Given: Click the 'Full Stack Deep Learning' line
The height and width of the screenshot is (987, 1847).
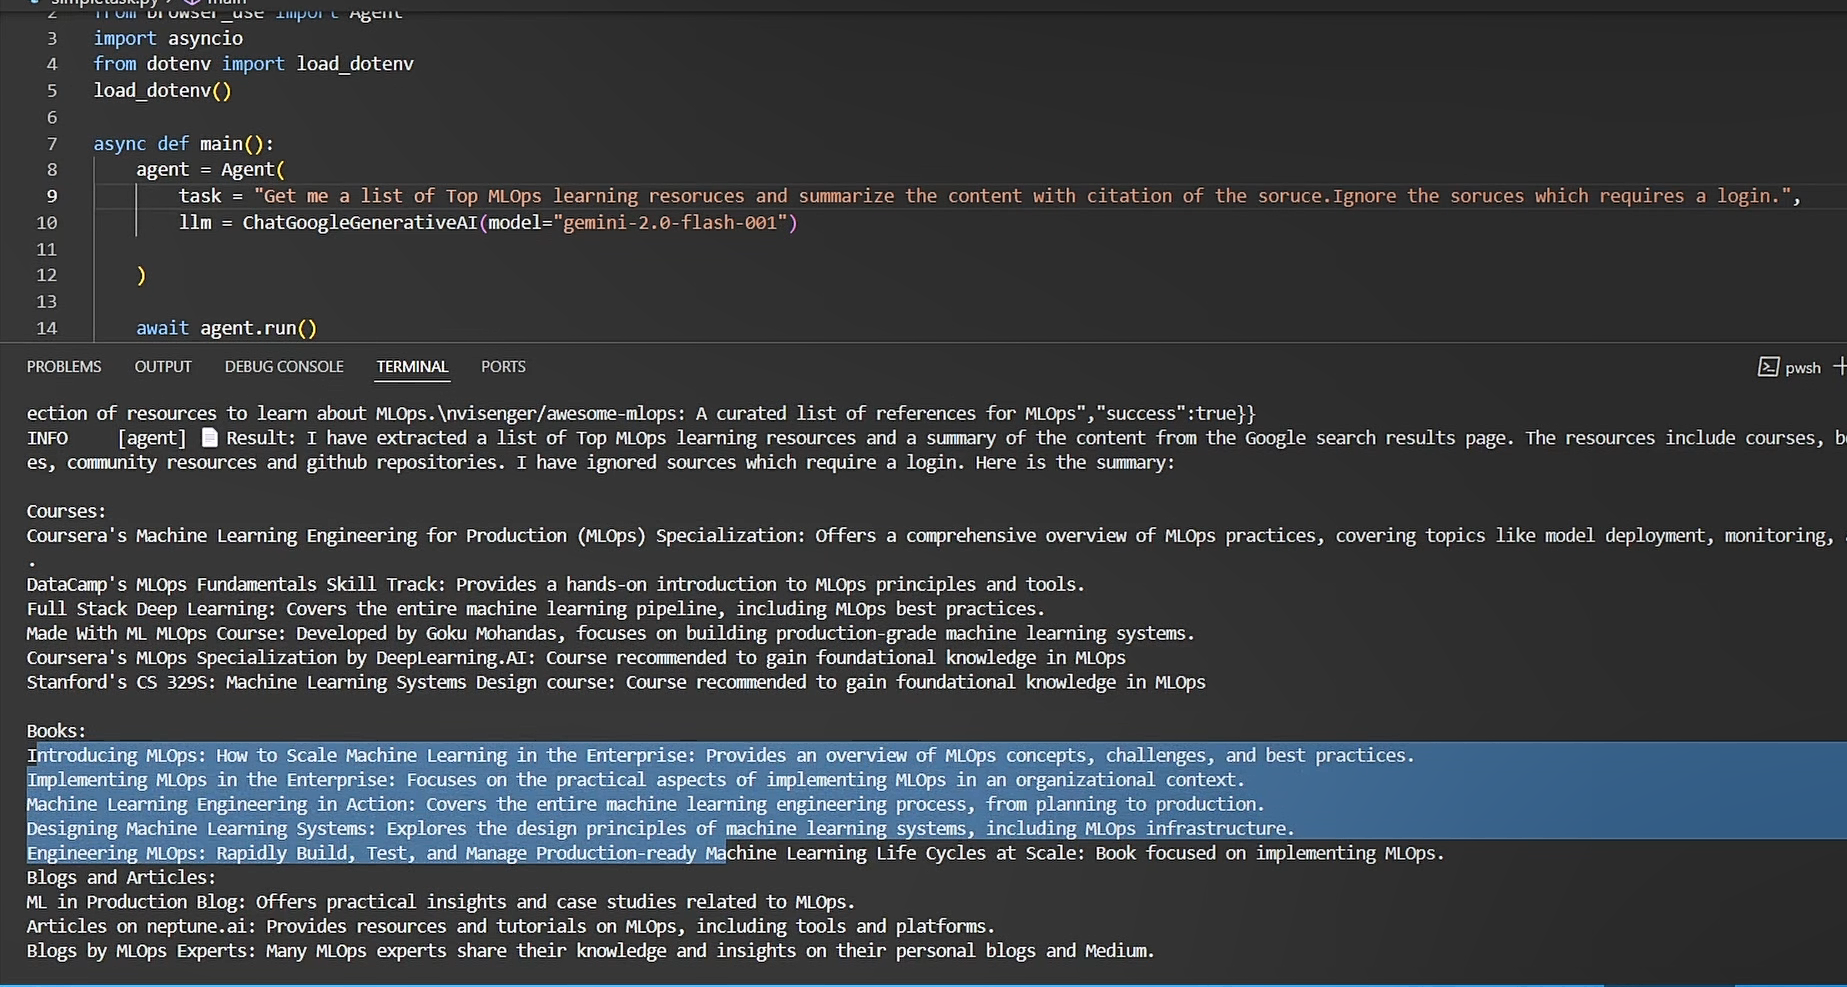Looking at the screenshot, I should [536, 609].
